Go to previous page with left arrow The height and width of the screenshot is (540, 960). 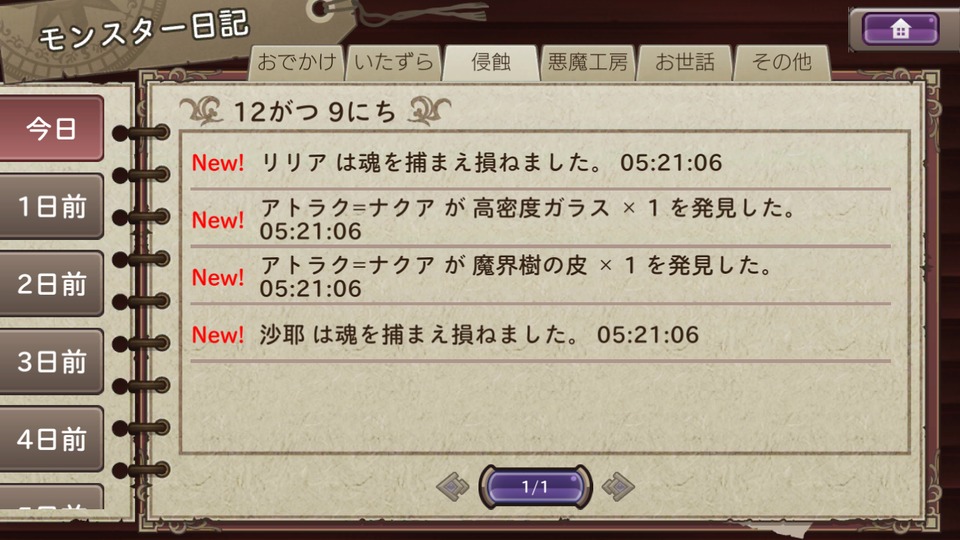pos(453,487)
